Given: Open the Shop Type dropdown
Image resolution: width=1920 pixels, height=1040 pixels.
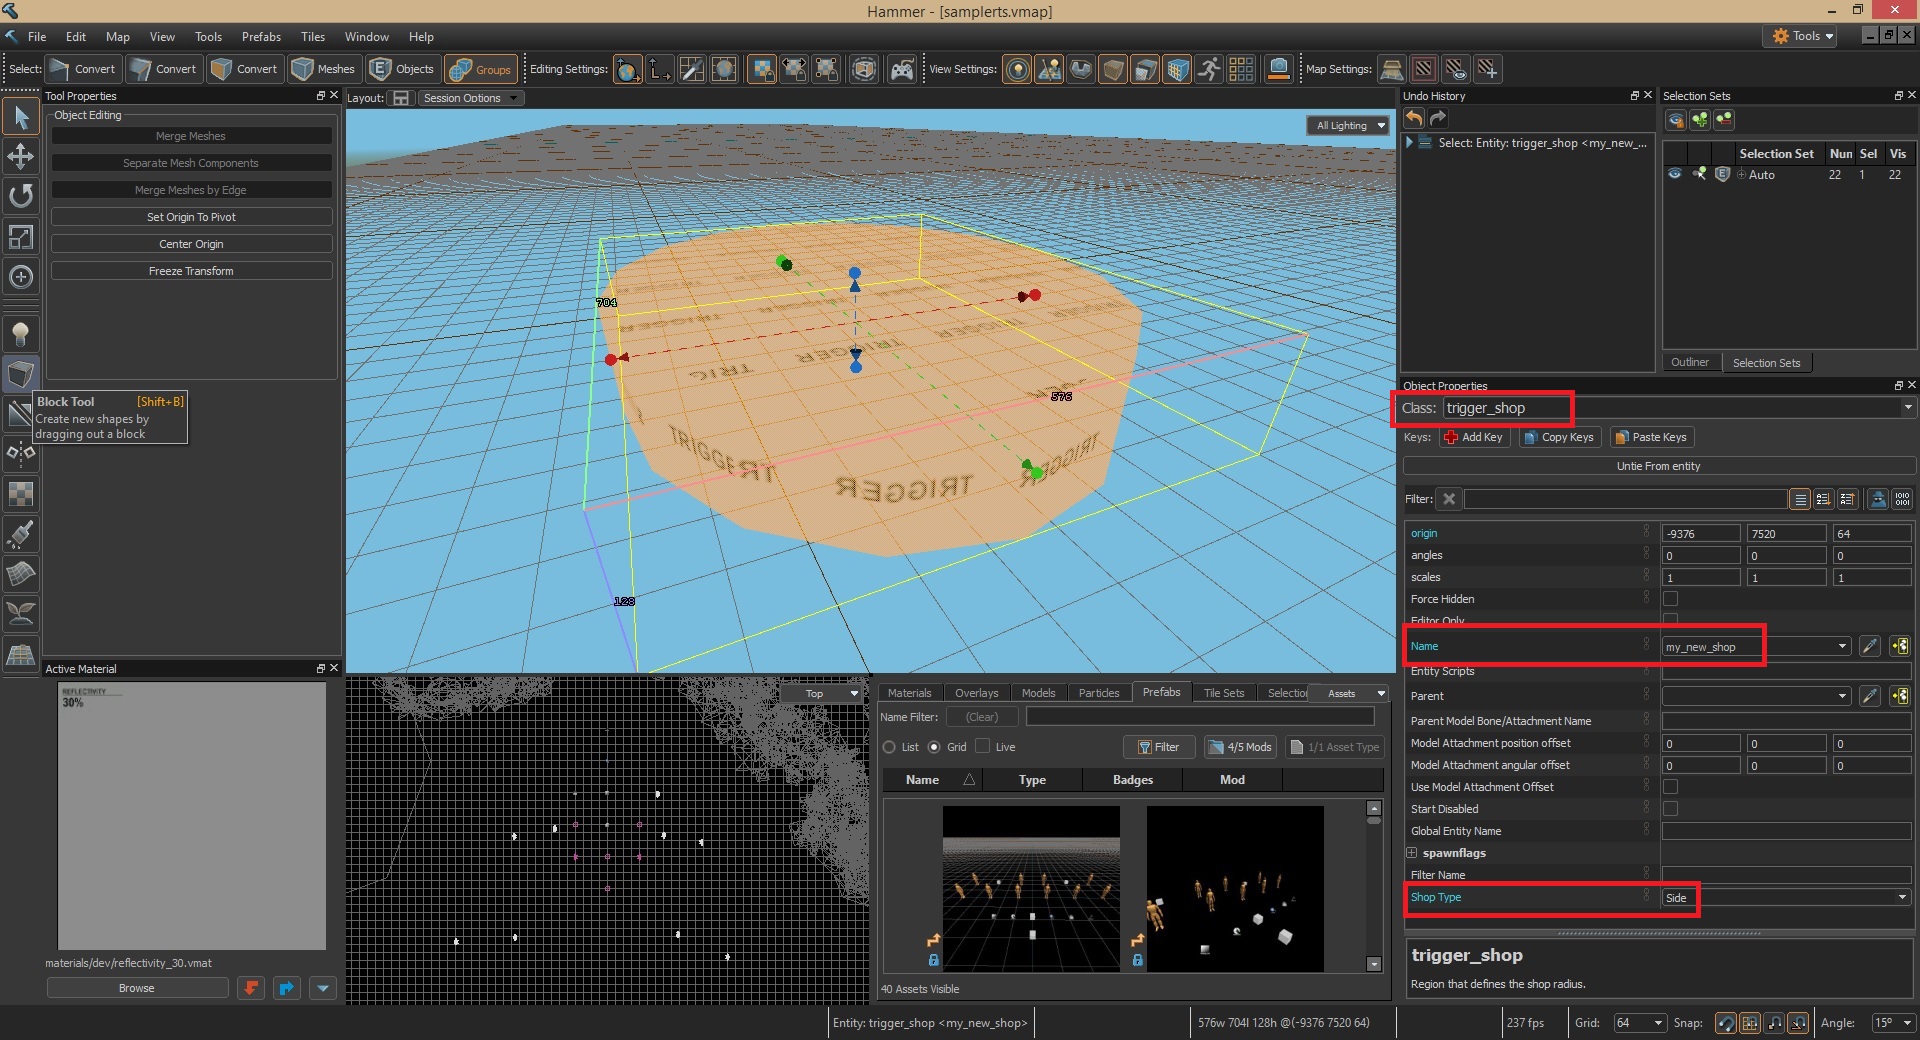Looking at the screenshot, I should 1785,897.
